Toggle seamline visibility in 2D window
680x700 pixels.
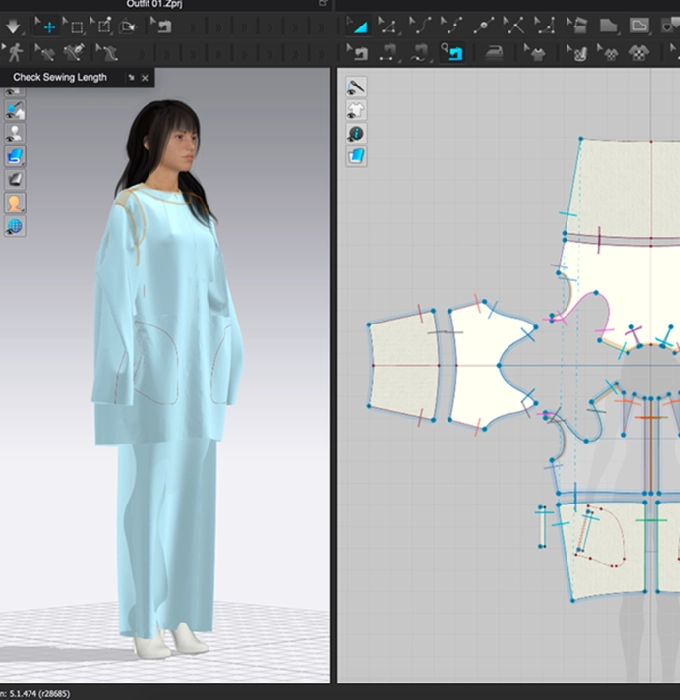pyautogui.click(x=357, y=88)
